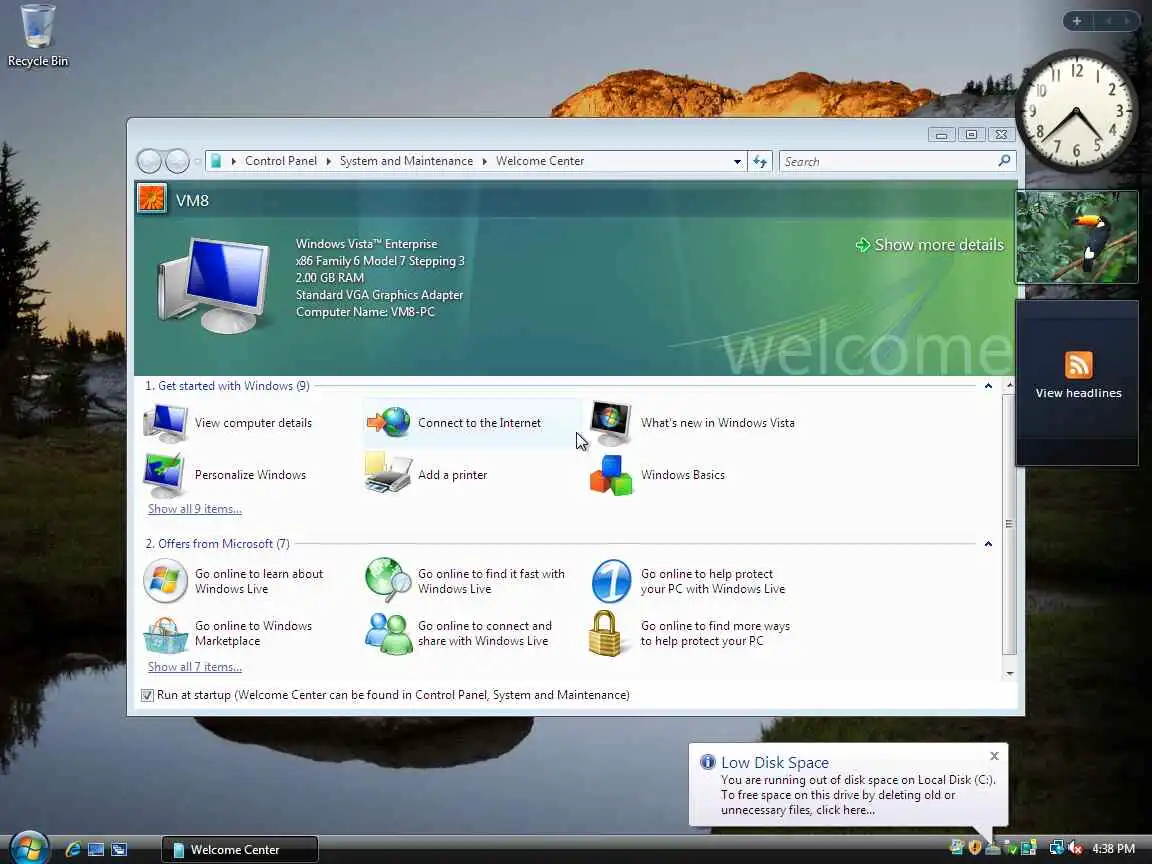Open the Connect to the Internet icon
Screen dimensions: 1152x864
pyautogui.click(x=389, y=422)
